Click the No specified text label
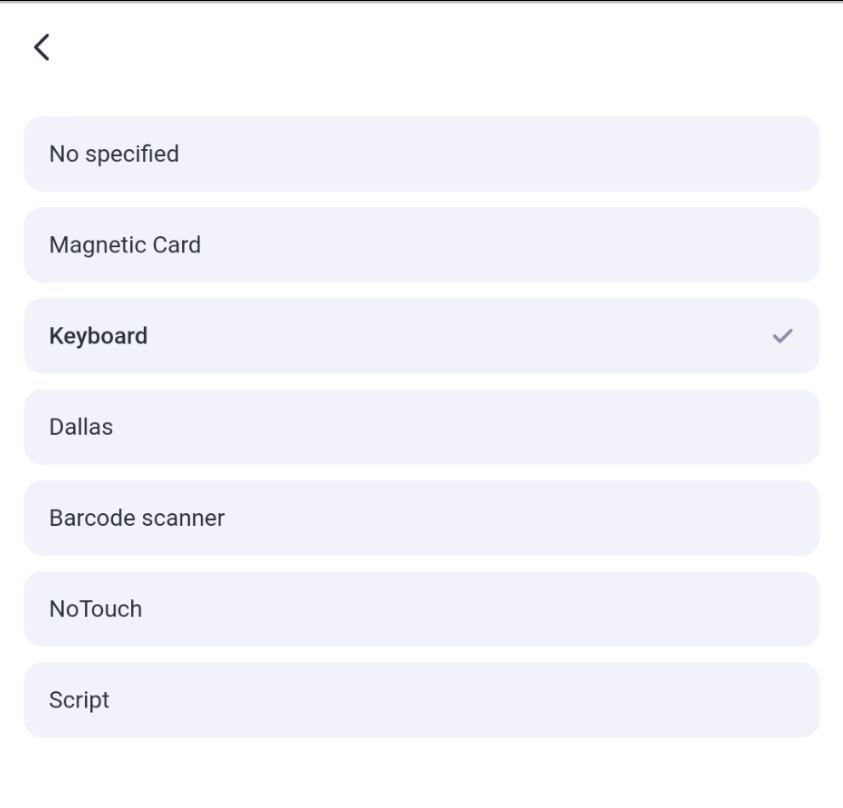843x808 pixels. (114, 154)
